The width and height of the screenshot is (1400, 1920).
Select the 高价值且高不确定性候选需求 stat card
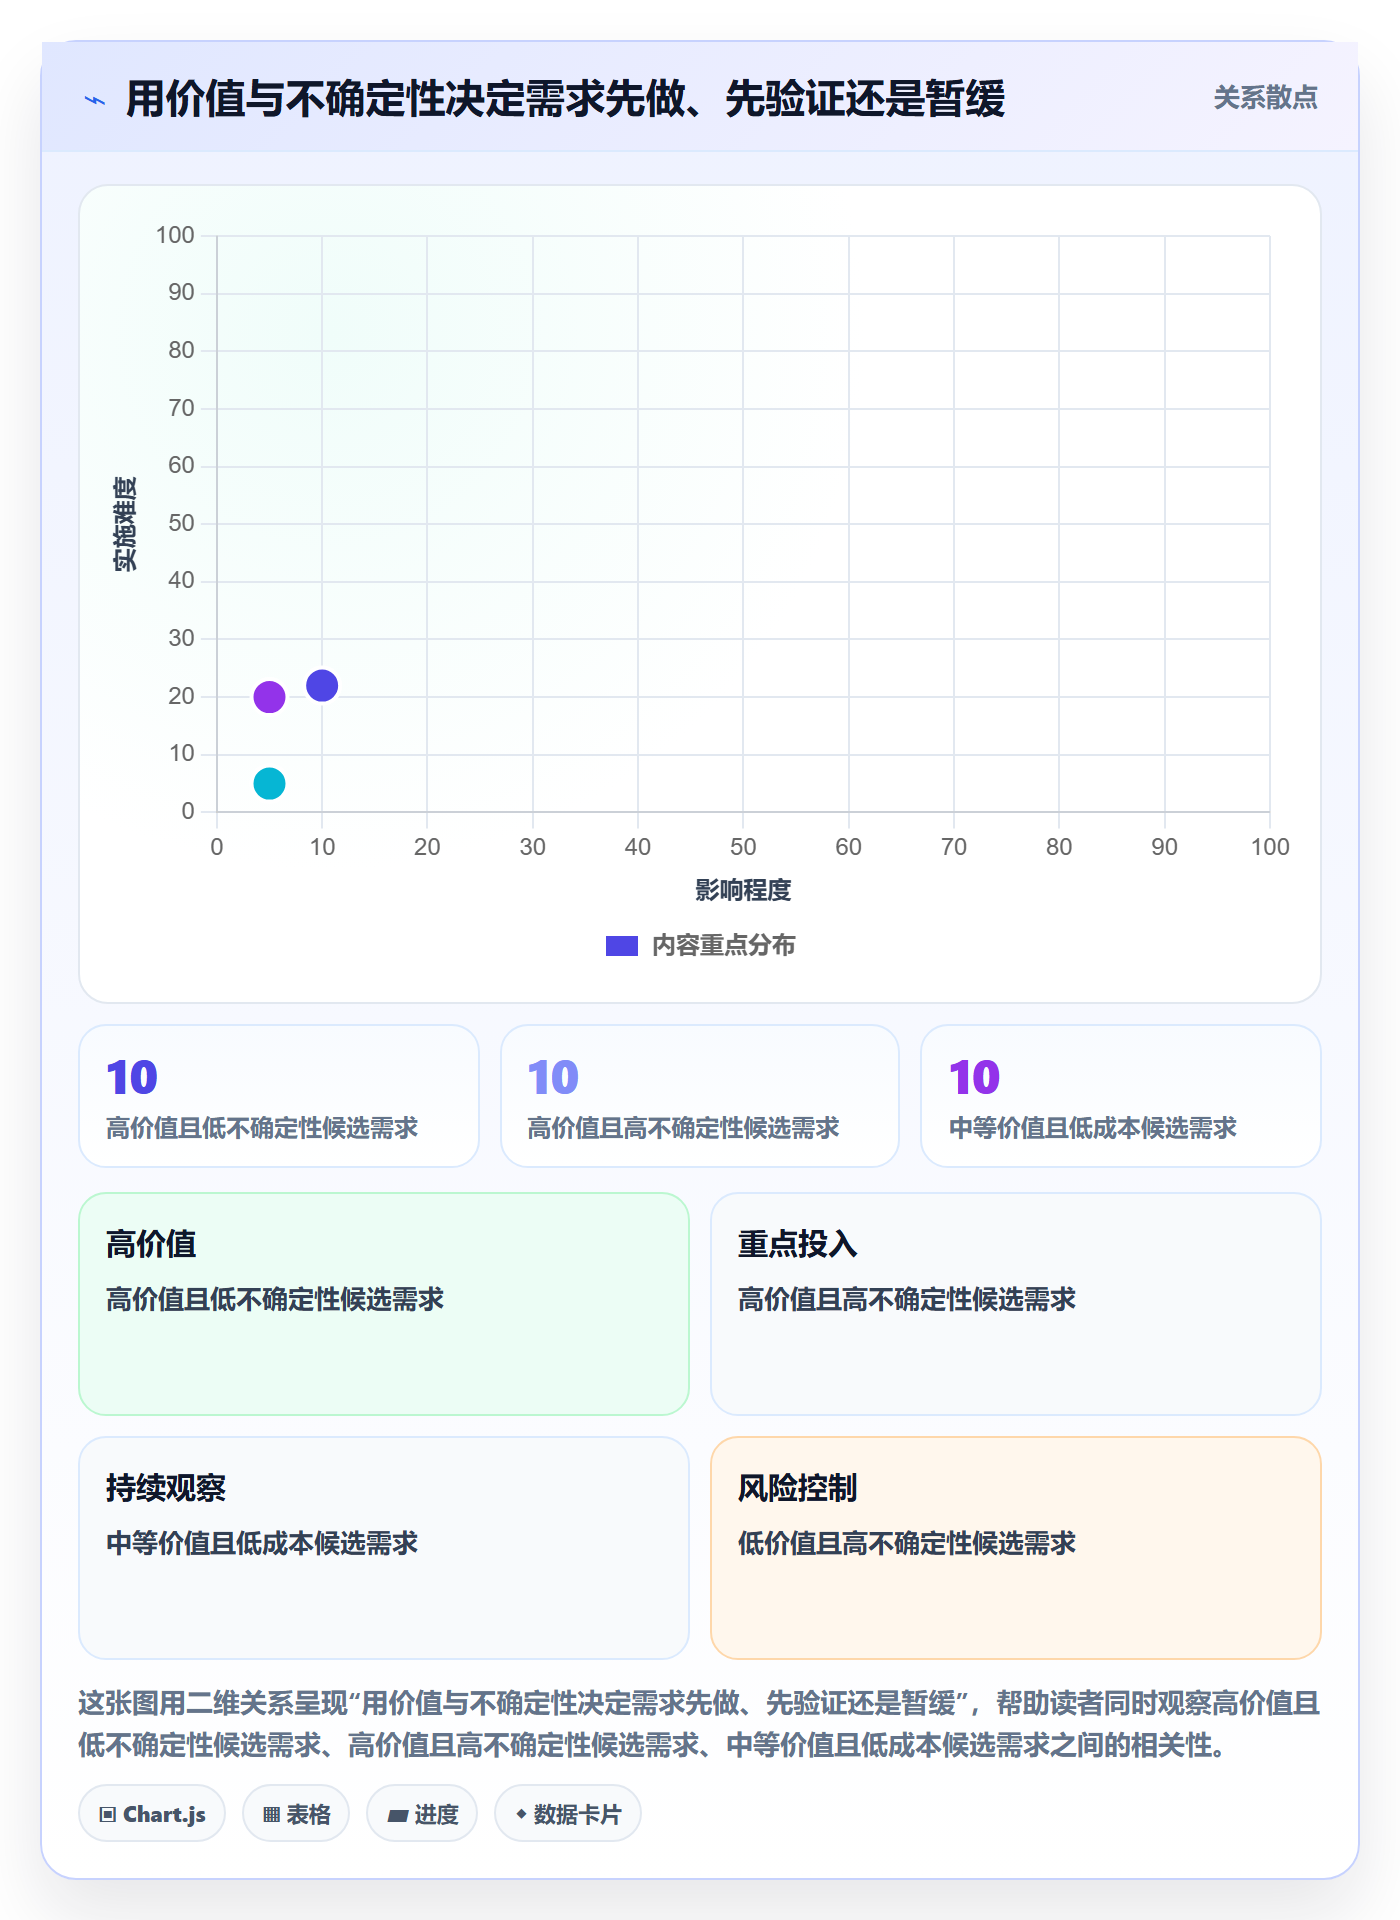pyautogui.click(x=700, y=1096)
